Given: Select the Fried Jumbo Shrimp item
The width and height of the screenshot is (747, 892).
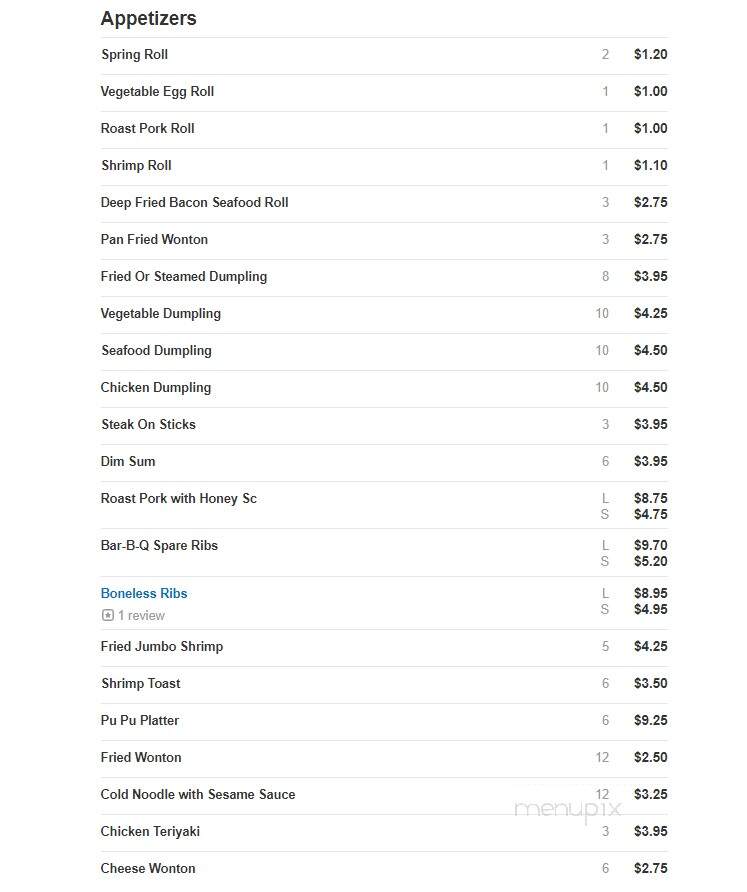Looking at the screenshot, I should (x=162, y=647).
